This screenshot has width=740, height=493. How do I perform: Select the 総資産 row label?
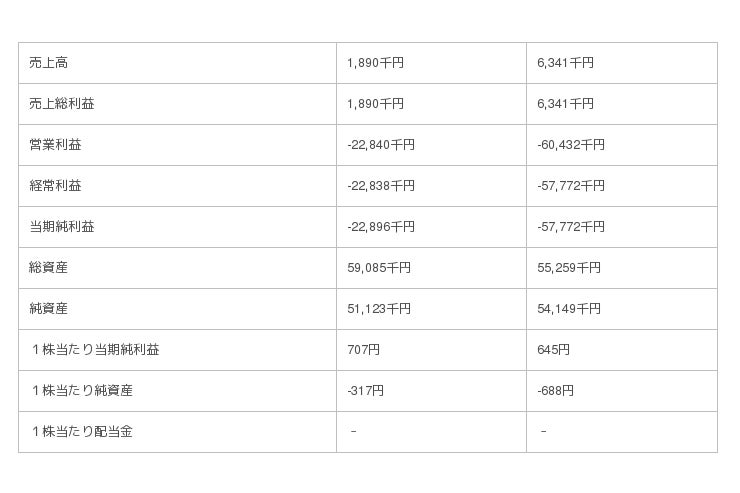49,268
